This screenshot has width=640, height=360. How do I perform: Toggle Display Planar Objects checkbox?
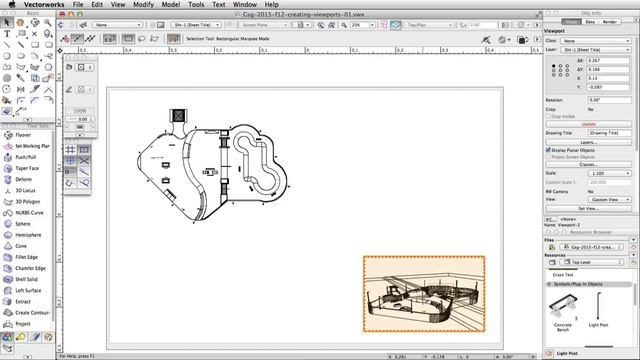pyautogui.click(x=548, y=150)
